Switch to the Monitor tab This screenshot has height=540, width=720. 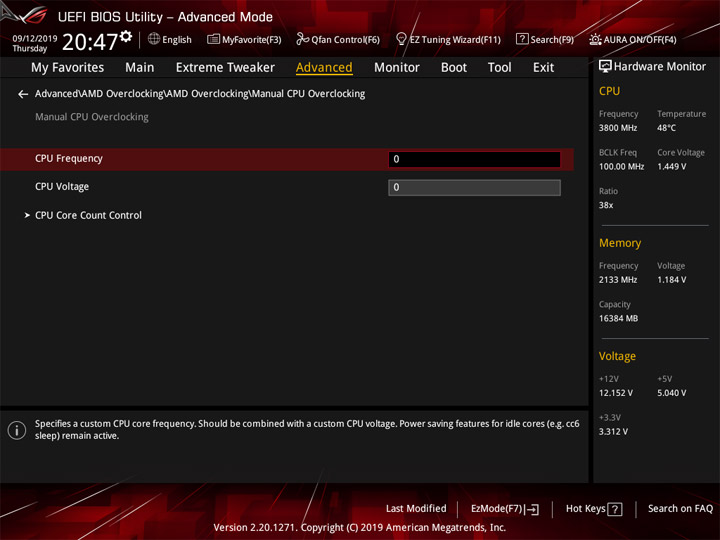click(x=397, y=68)
